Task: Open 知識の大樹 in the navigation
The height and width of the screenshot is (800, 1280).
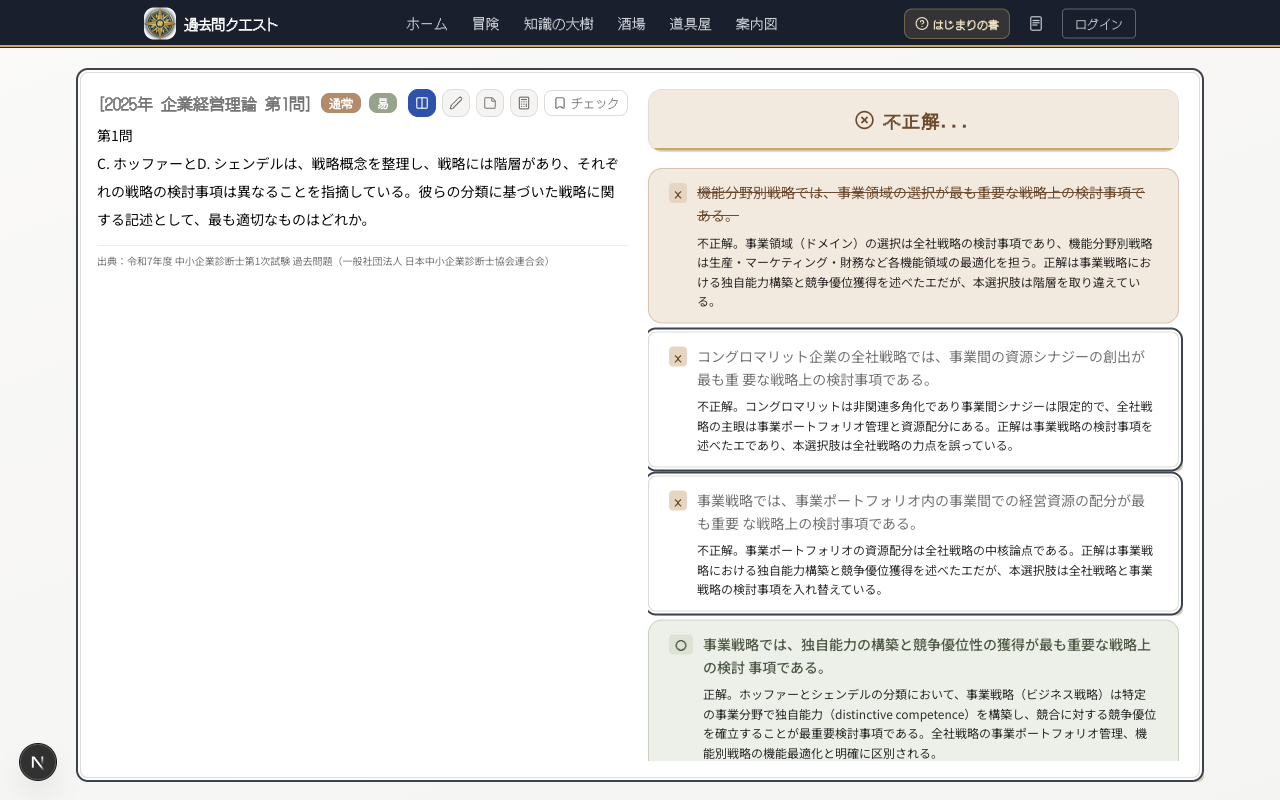Action: point(558,23)
